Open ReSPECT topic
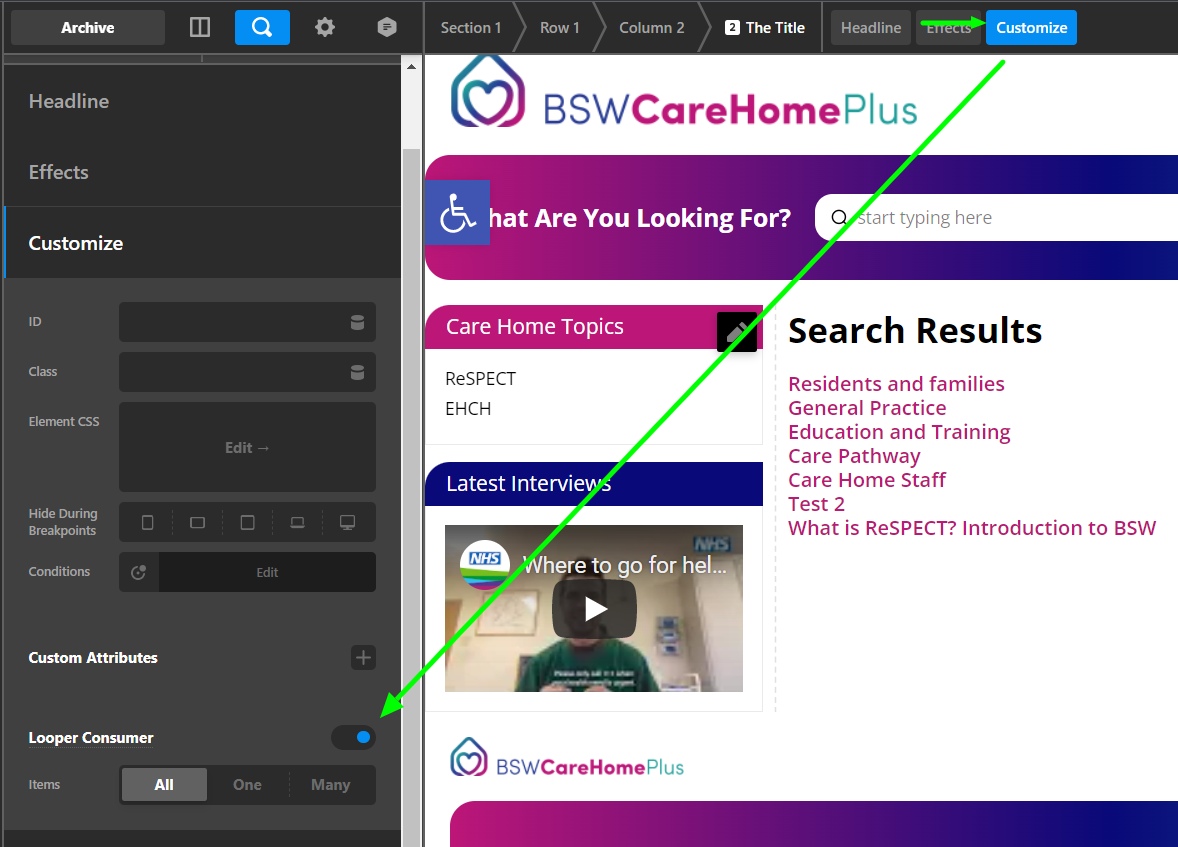Screen dimensions: 1178x847 pos(481,379)
